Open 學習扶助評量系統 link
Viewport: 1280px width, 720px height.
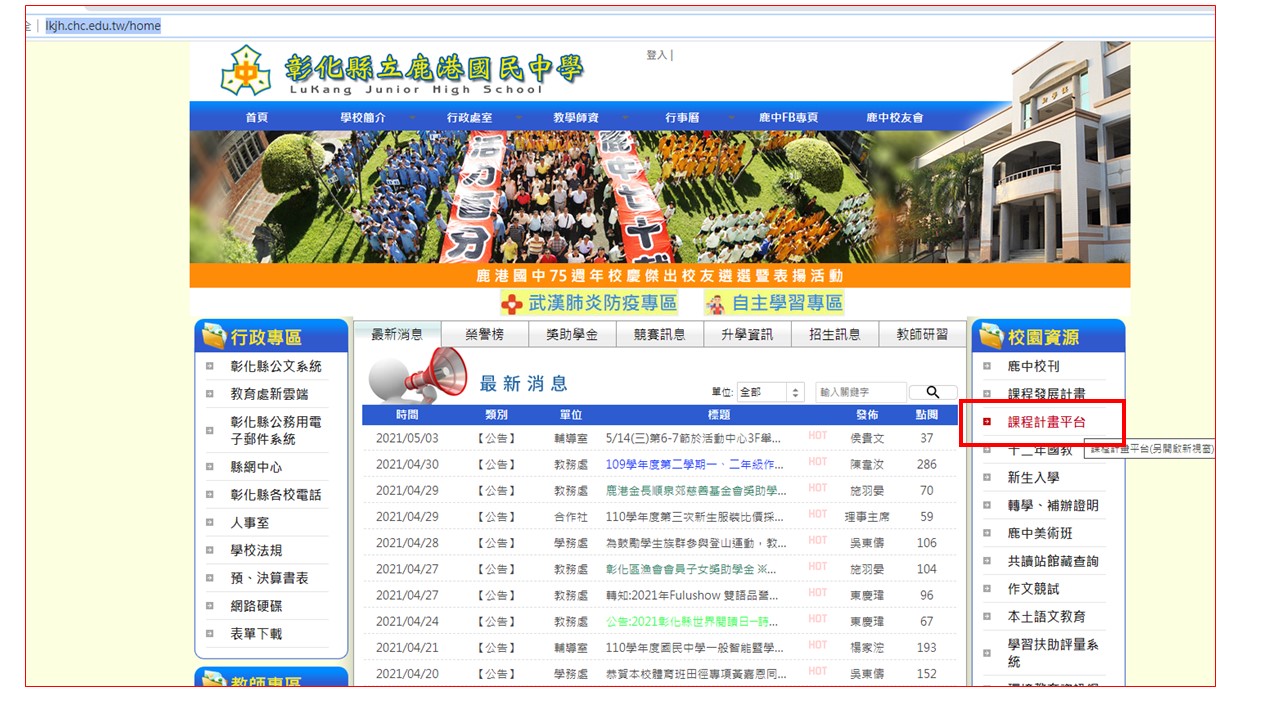tap(1053, 653)
